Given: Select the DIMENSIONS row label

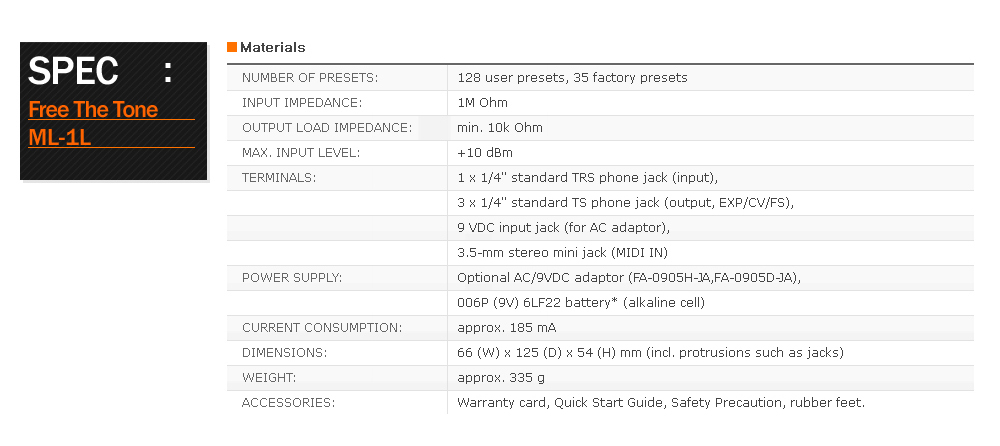Looking at the screenshot, I should [284, 353].
